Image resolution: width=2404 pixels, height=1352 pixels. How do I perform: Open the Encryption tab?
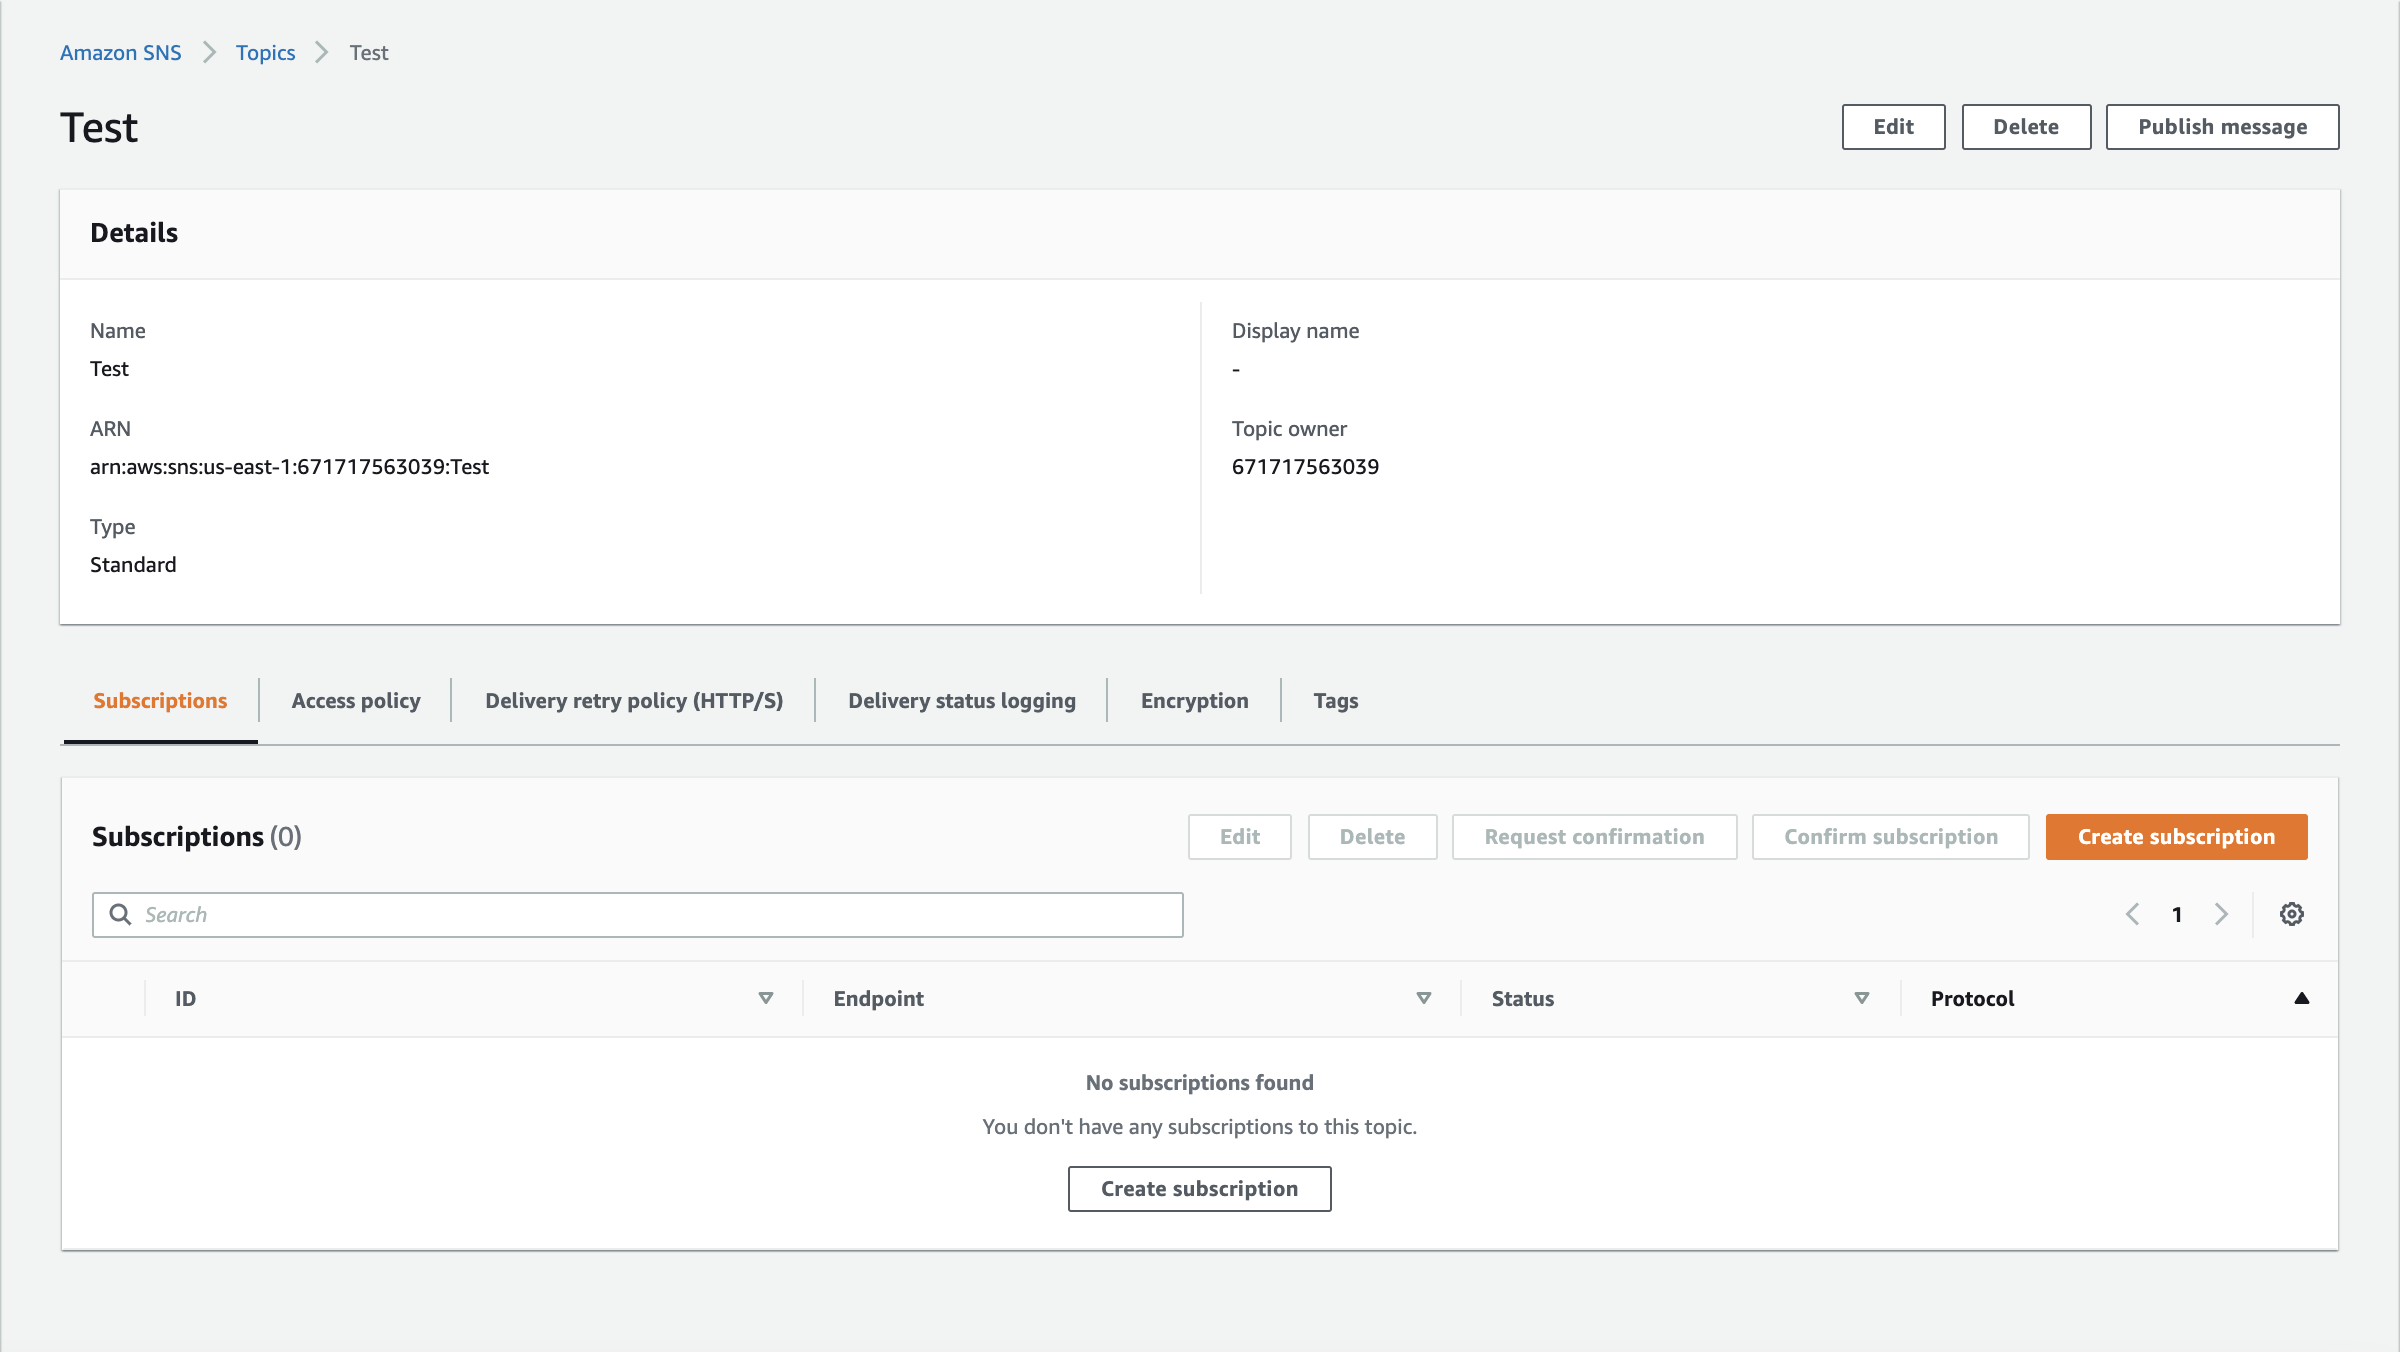point(1194,701)
